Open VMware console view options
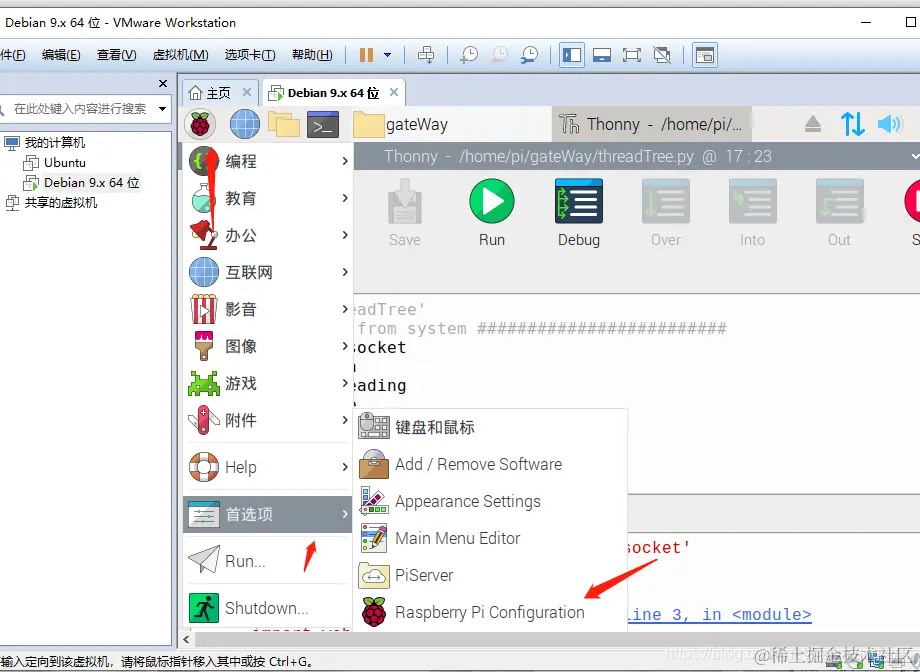Image resolution: width=920 pixels, height=672 pixels. pyautogui.click(x=705, y=55)
